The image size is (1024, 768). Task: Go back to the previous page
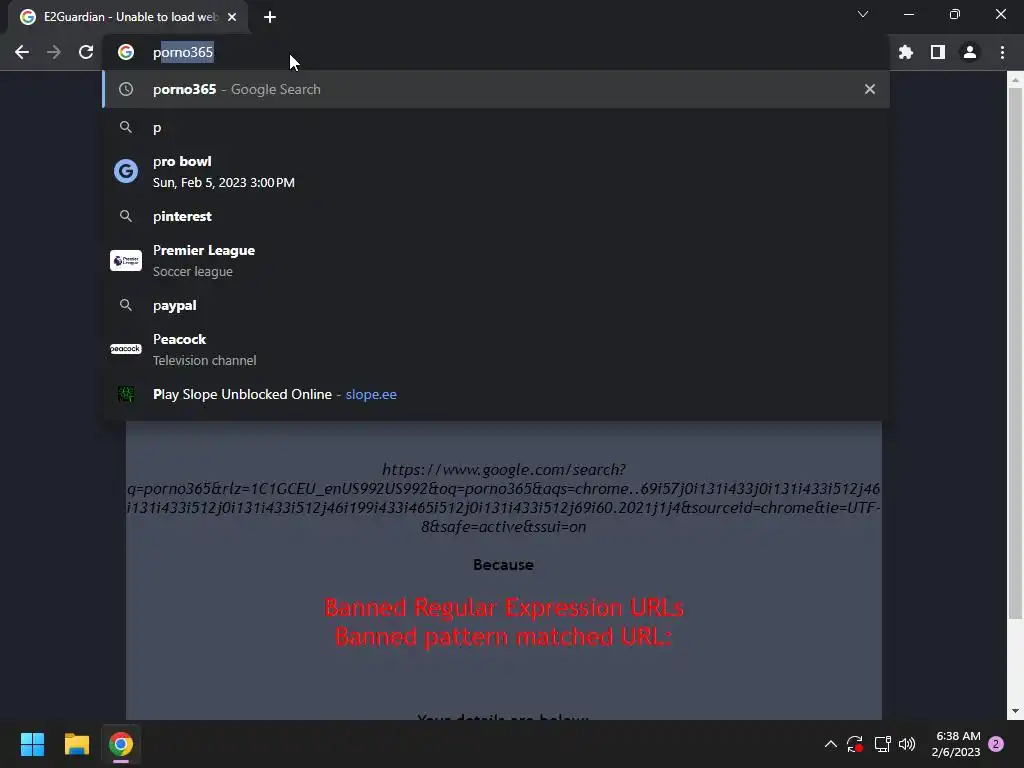pos(22,52)
